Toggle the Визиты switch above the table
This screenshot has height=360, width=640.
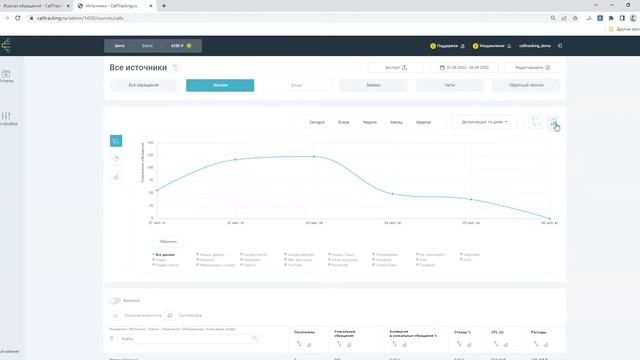click(115, 301)
